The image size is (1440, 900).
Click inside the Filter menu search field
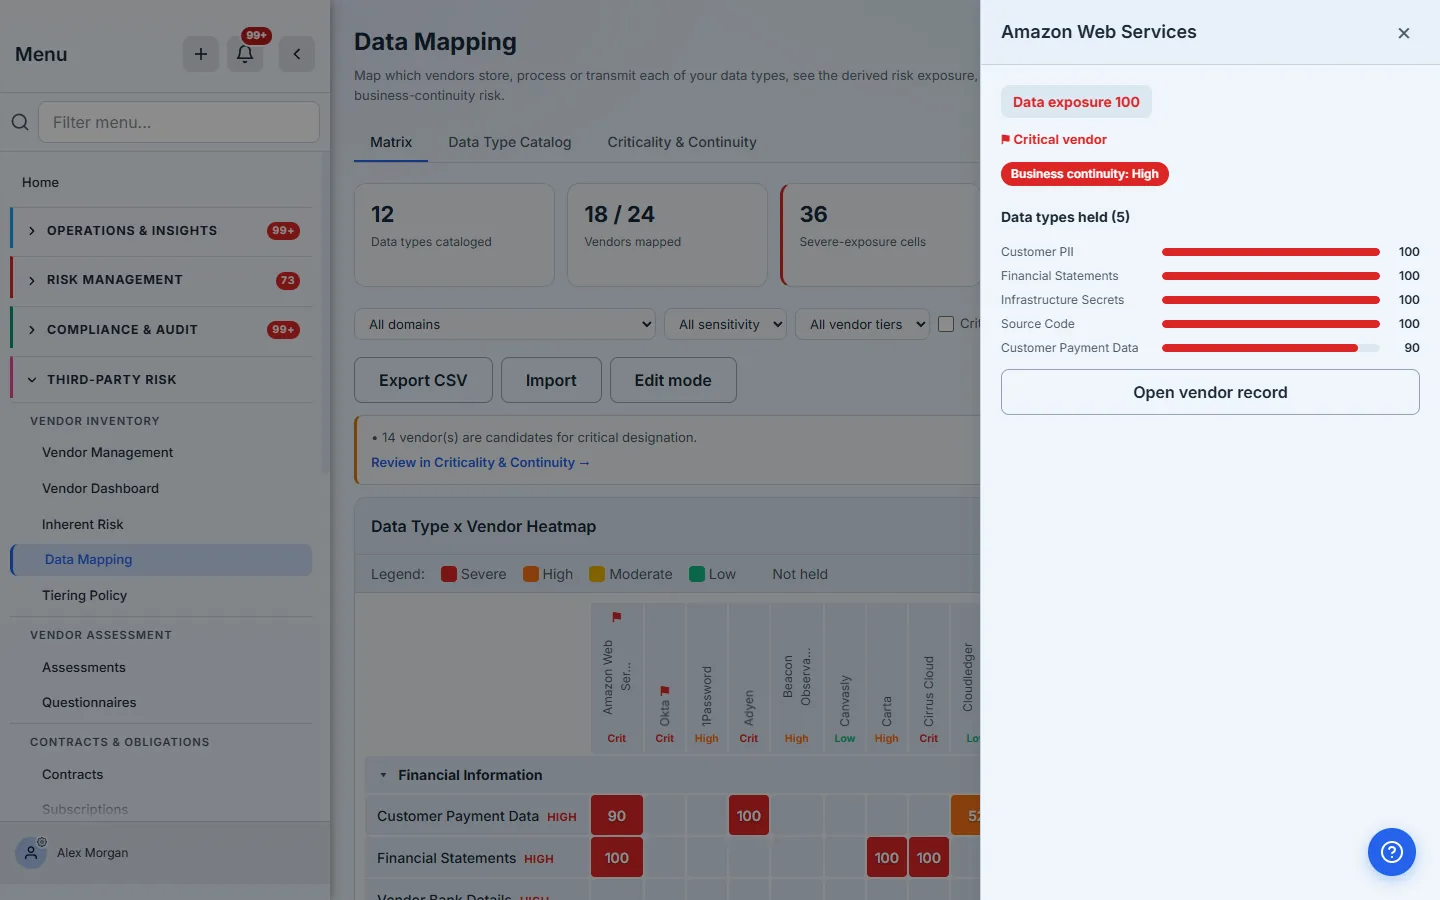[x=179, y=122]
